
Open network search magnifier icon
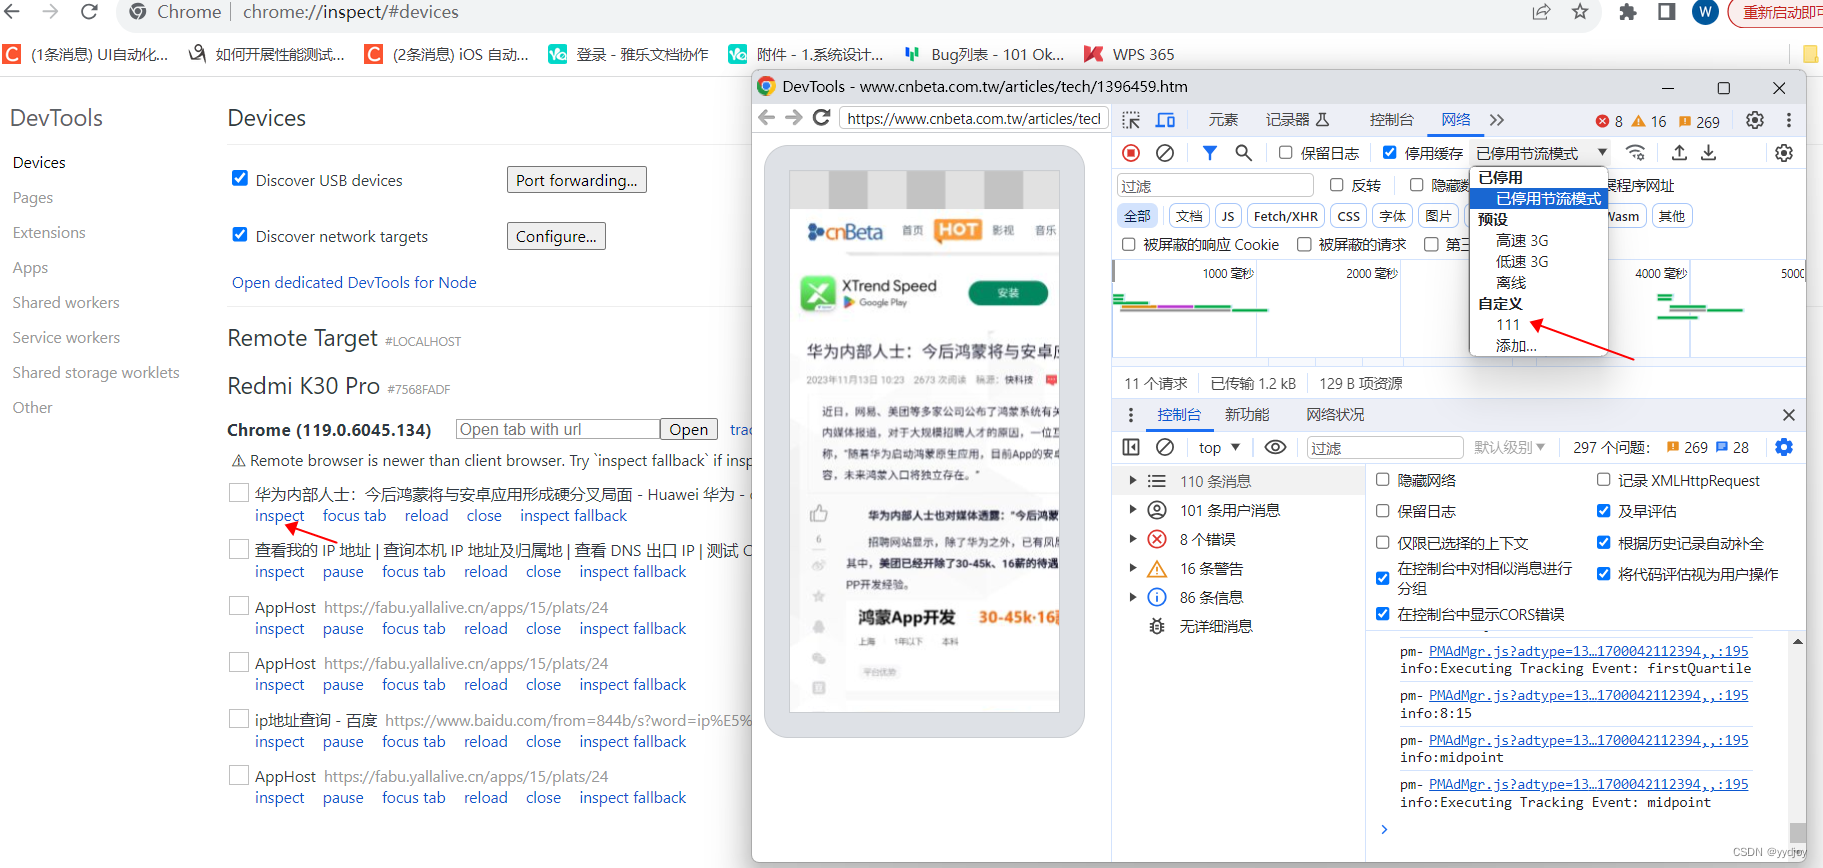1244,153
